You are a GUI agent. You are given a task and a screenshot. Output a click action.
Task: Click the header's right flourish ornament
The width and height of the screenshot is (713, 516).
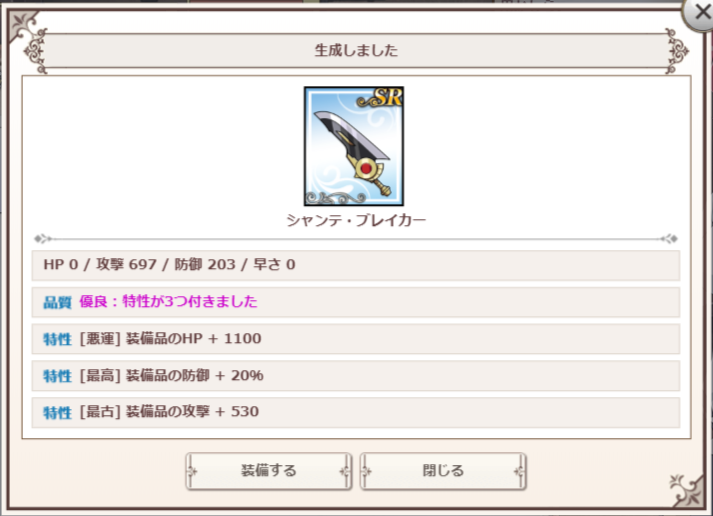[677, 51]
